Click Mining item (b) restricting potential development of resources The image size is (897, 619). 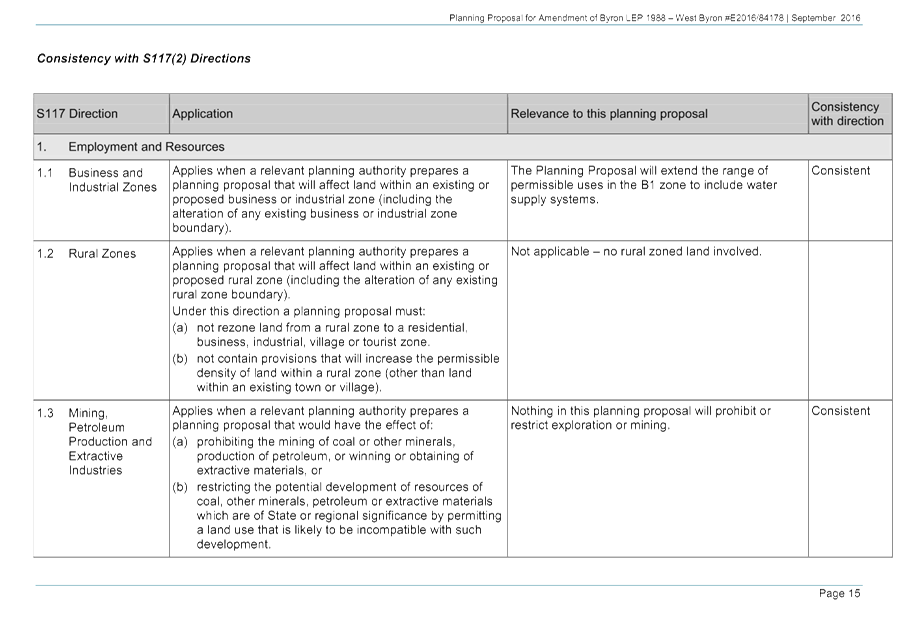[337, 515]
